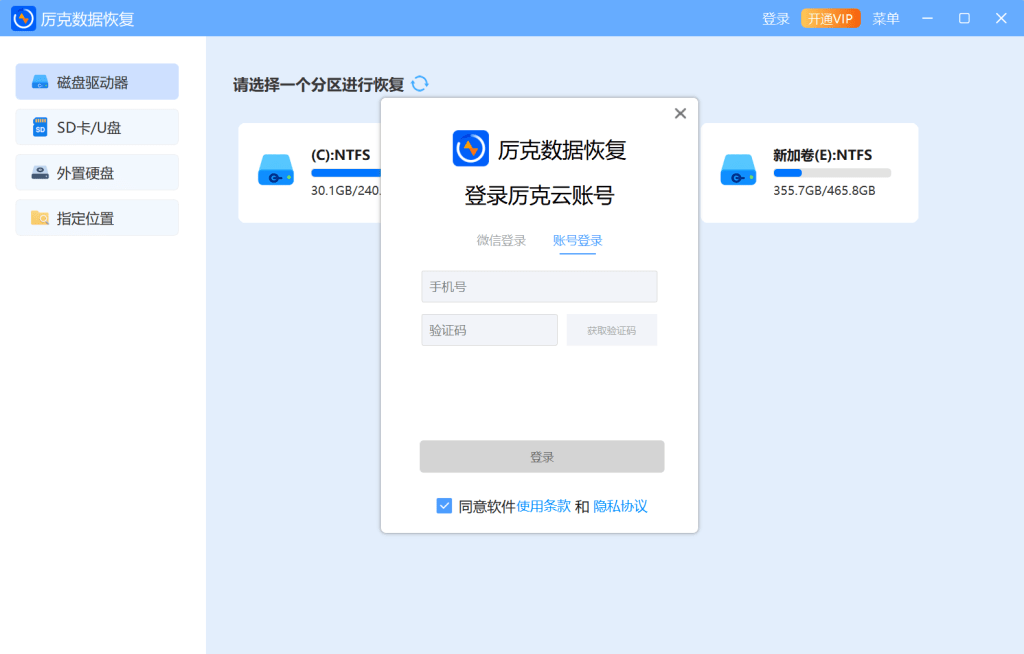Click the SD card sidebar icon
Screen dimensions: 1024x654
(x=40, y=127)
